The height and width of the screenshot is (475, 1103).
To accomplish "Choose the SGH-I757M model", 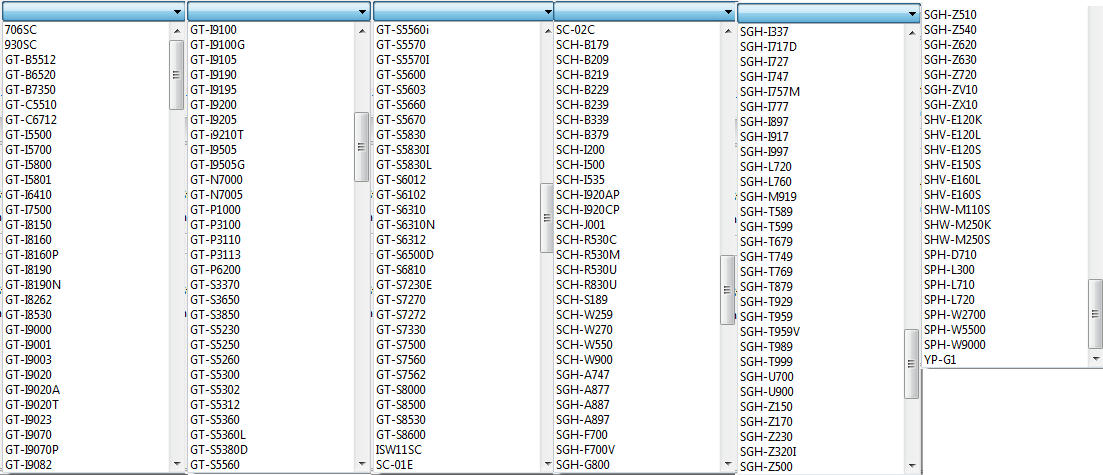I will click(770, 91).
